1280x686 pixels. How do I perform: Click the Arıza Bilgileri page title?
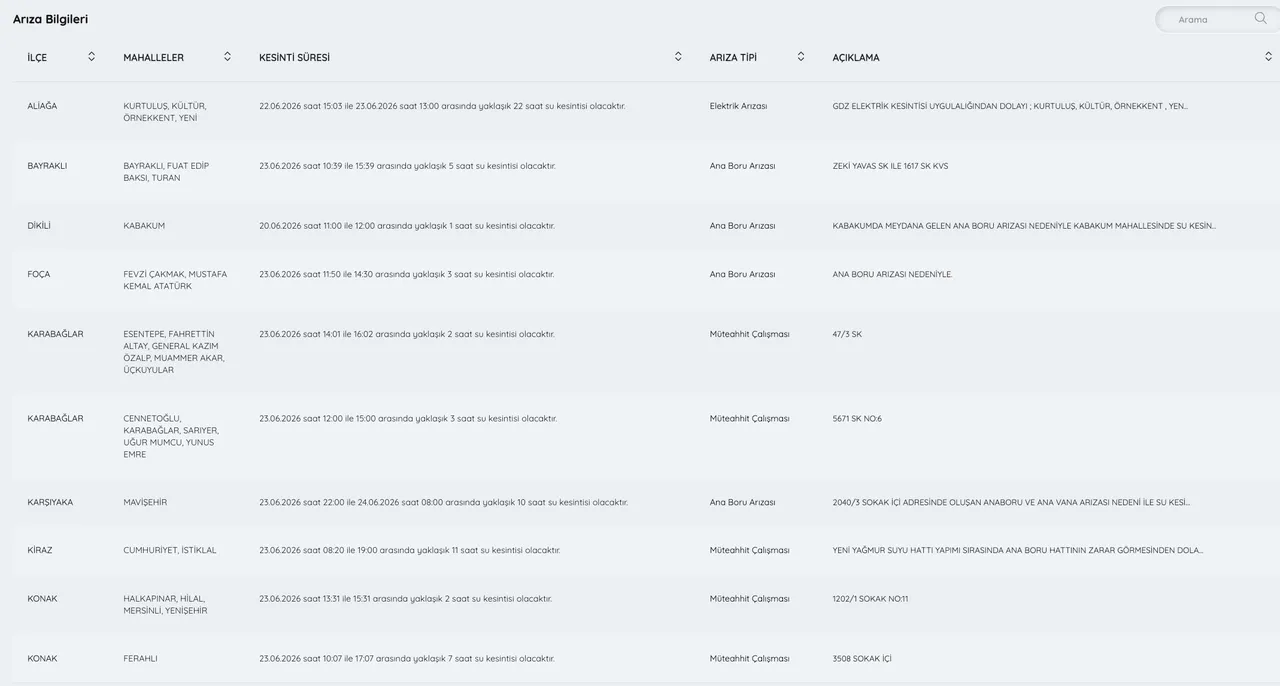tap(50, 19)
